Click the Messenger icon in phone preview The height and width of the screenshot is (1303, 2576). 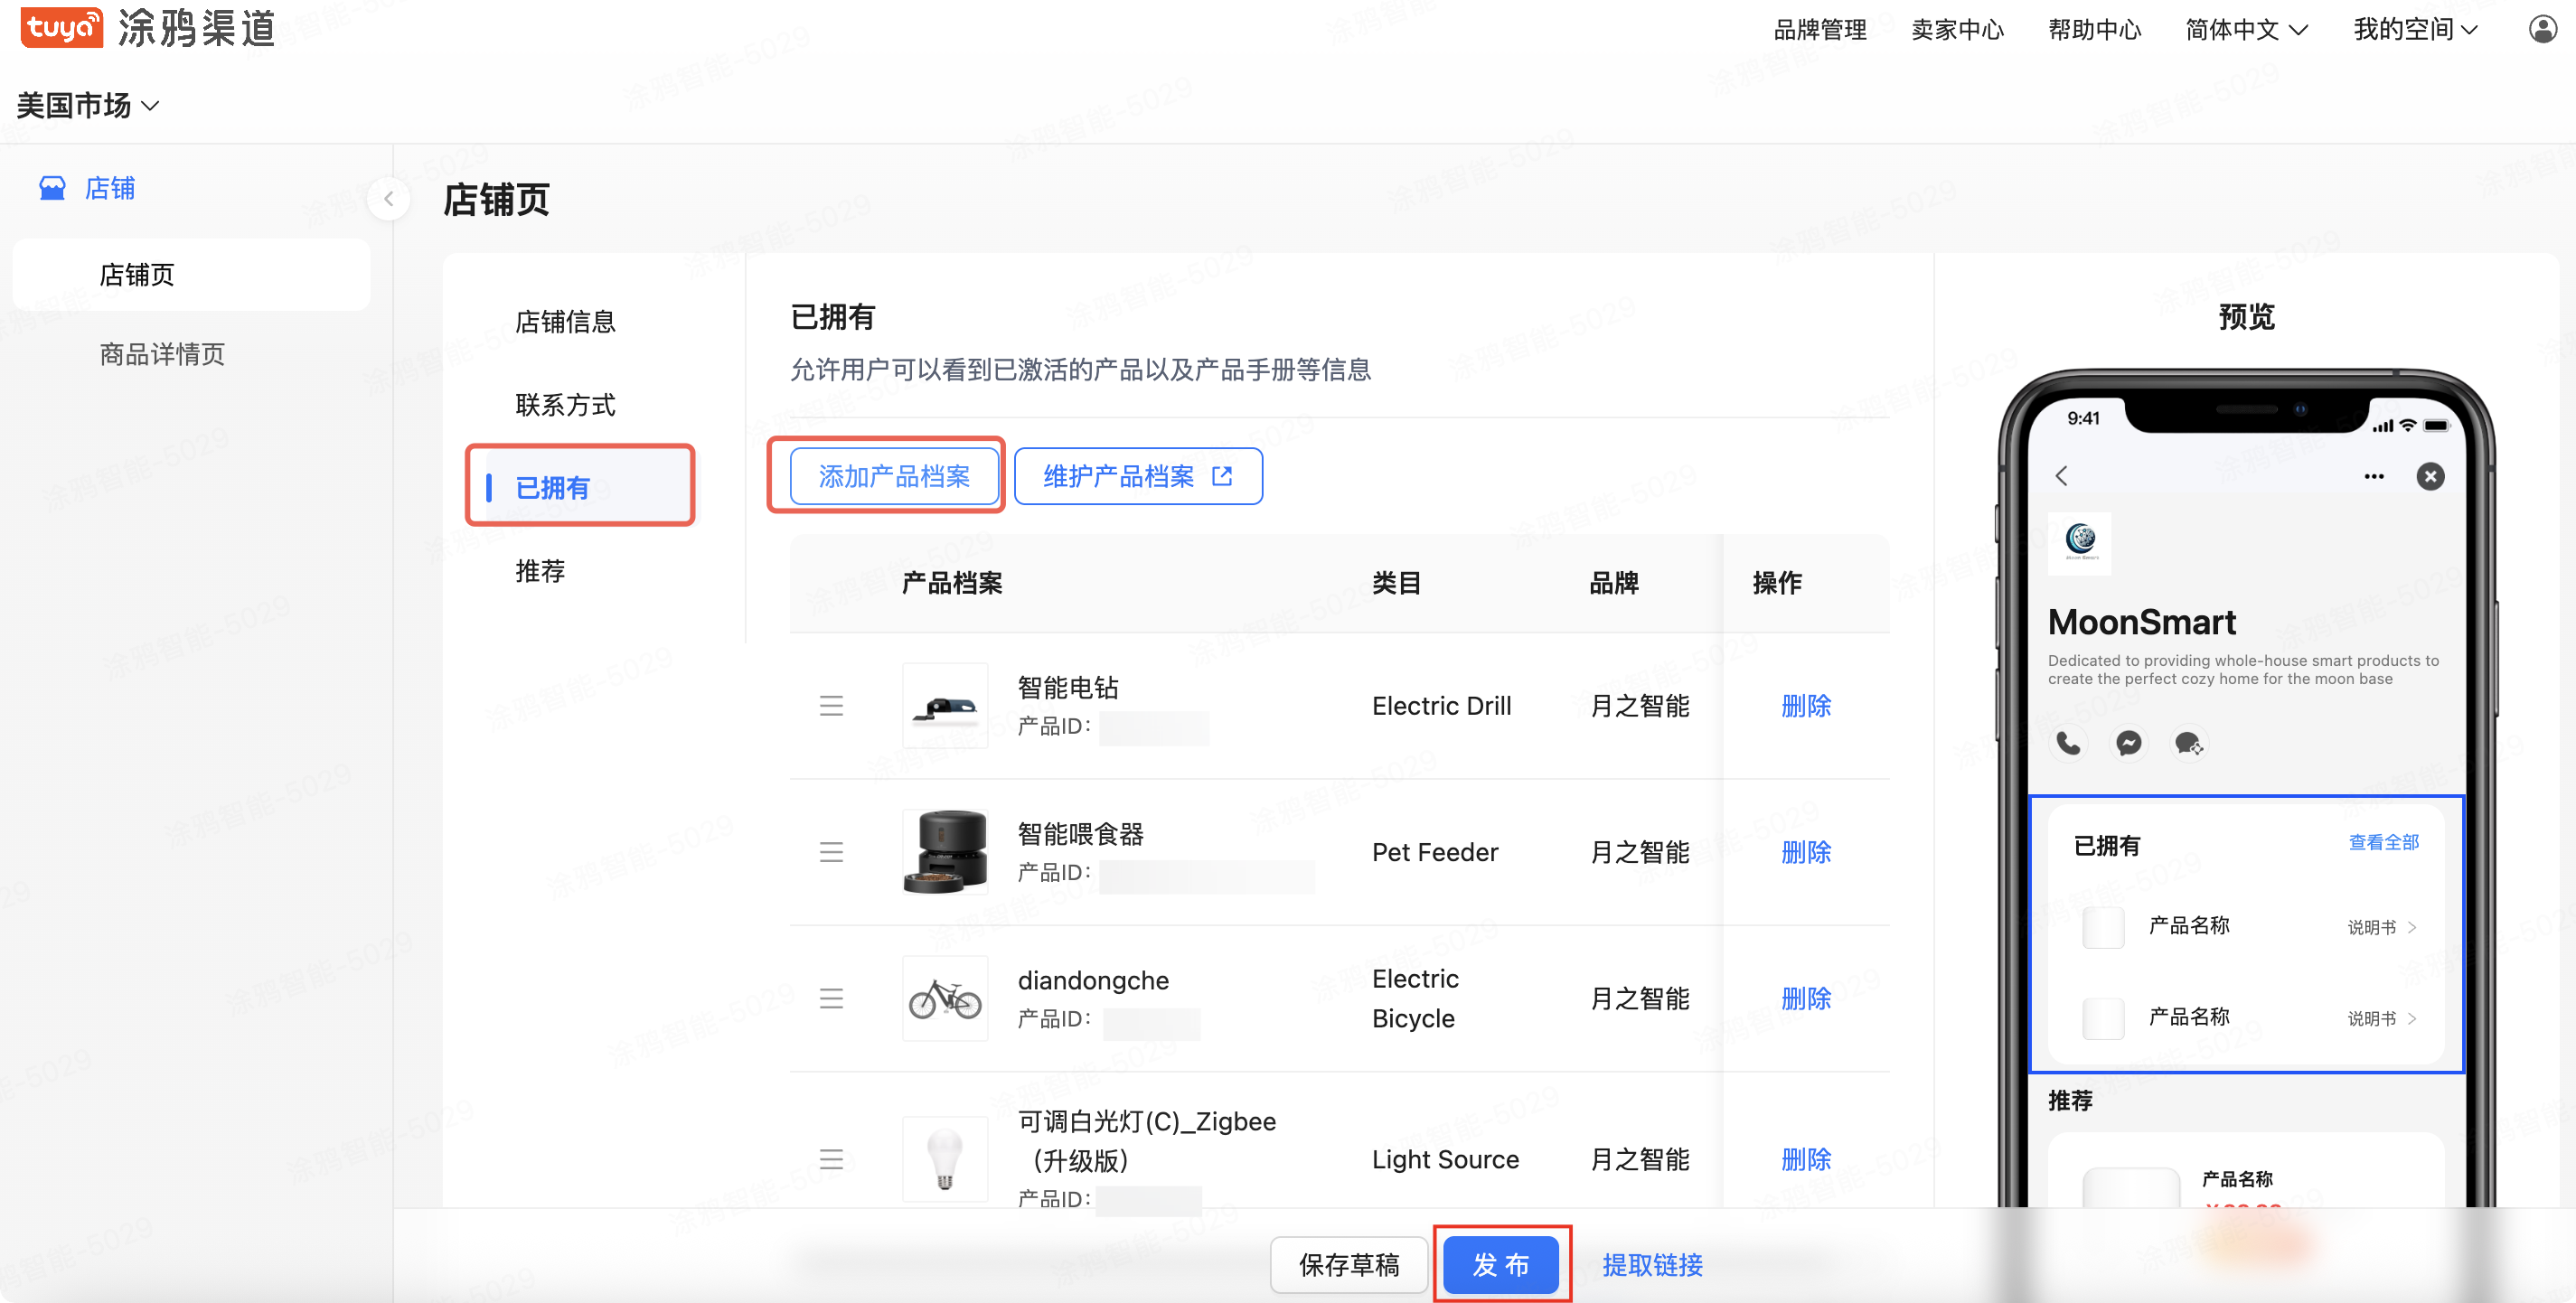pos(2129,743)
